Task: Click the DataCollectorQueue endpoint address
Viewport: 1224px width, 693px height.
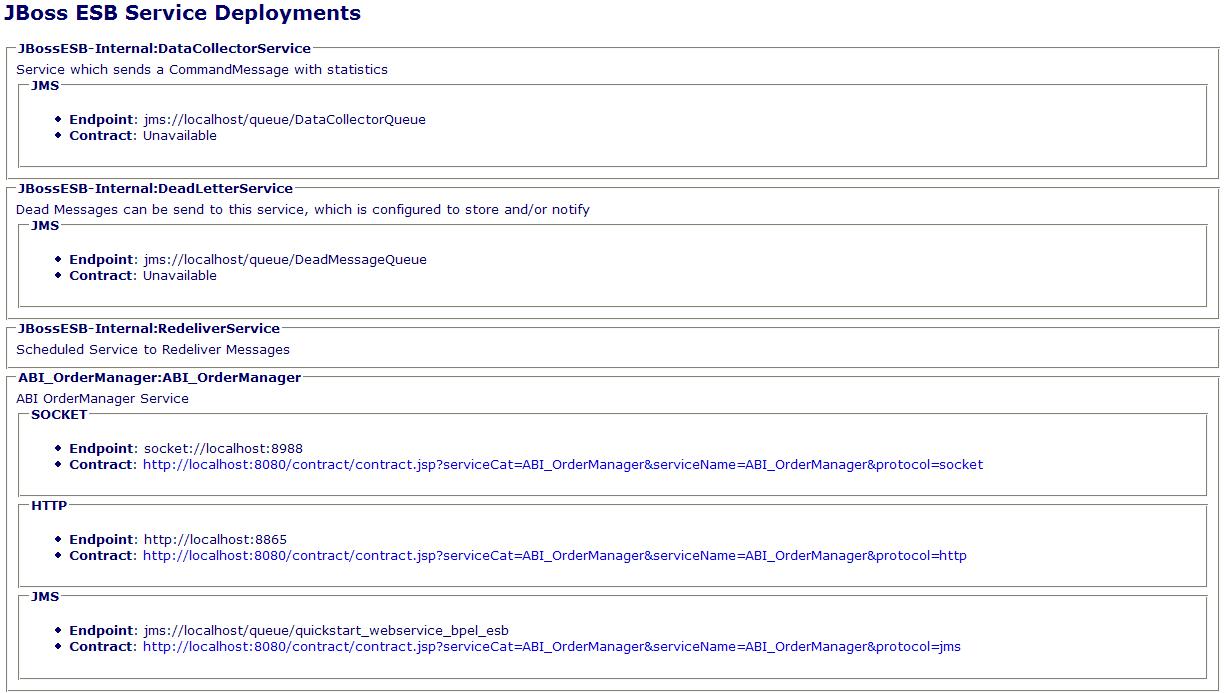Action: (x=284, y=120)
